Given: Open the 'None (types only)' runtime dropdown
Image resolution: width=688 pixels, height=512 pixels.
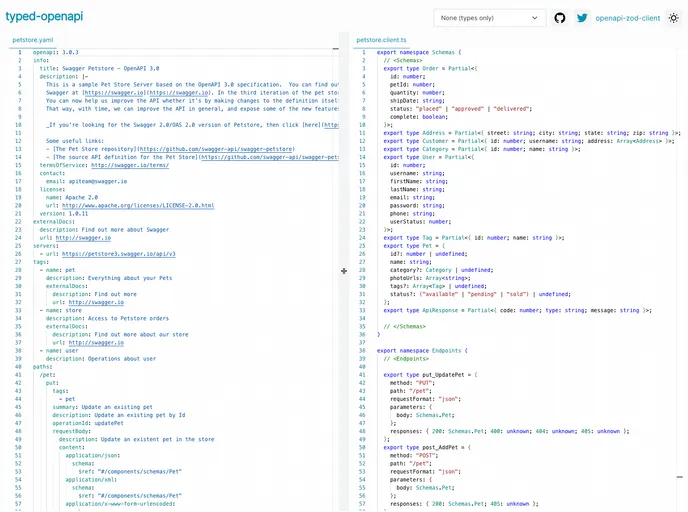Looking at the screenshot, I should (490, 18).
